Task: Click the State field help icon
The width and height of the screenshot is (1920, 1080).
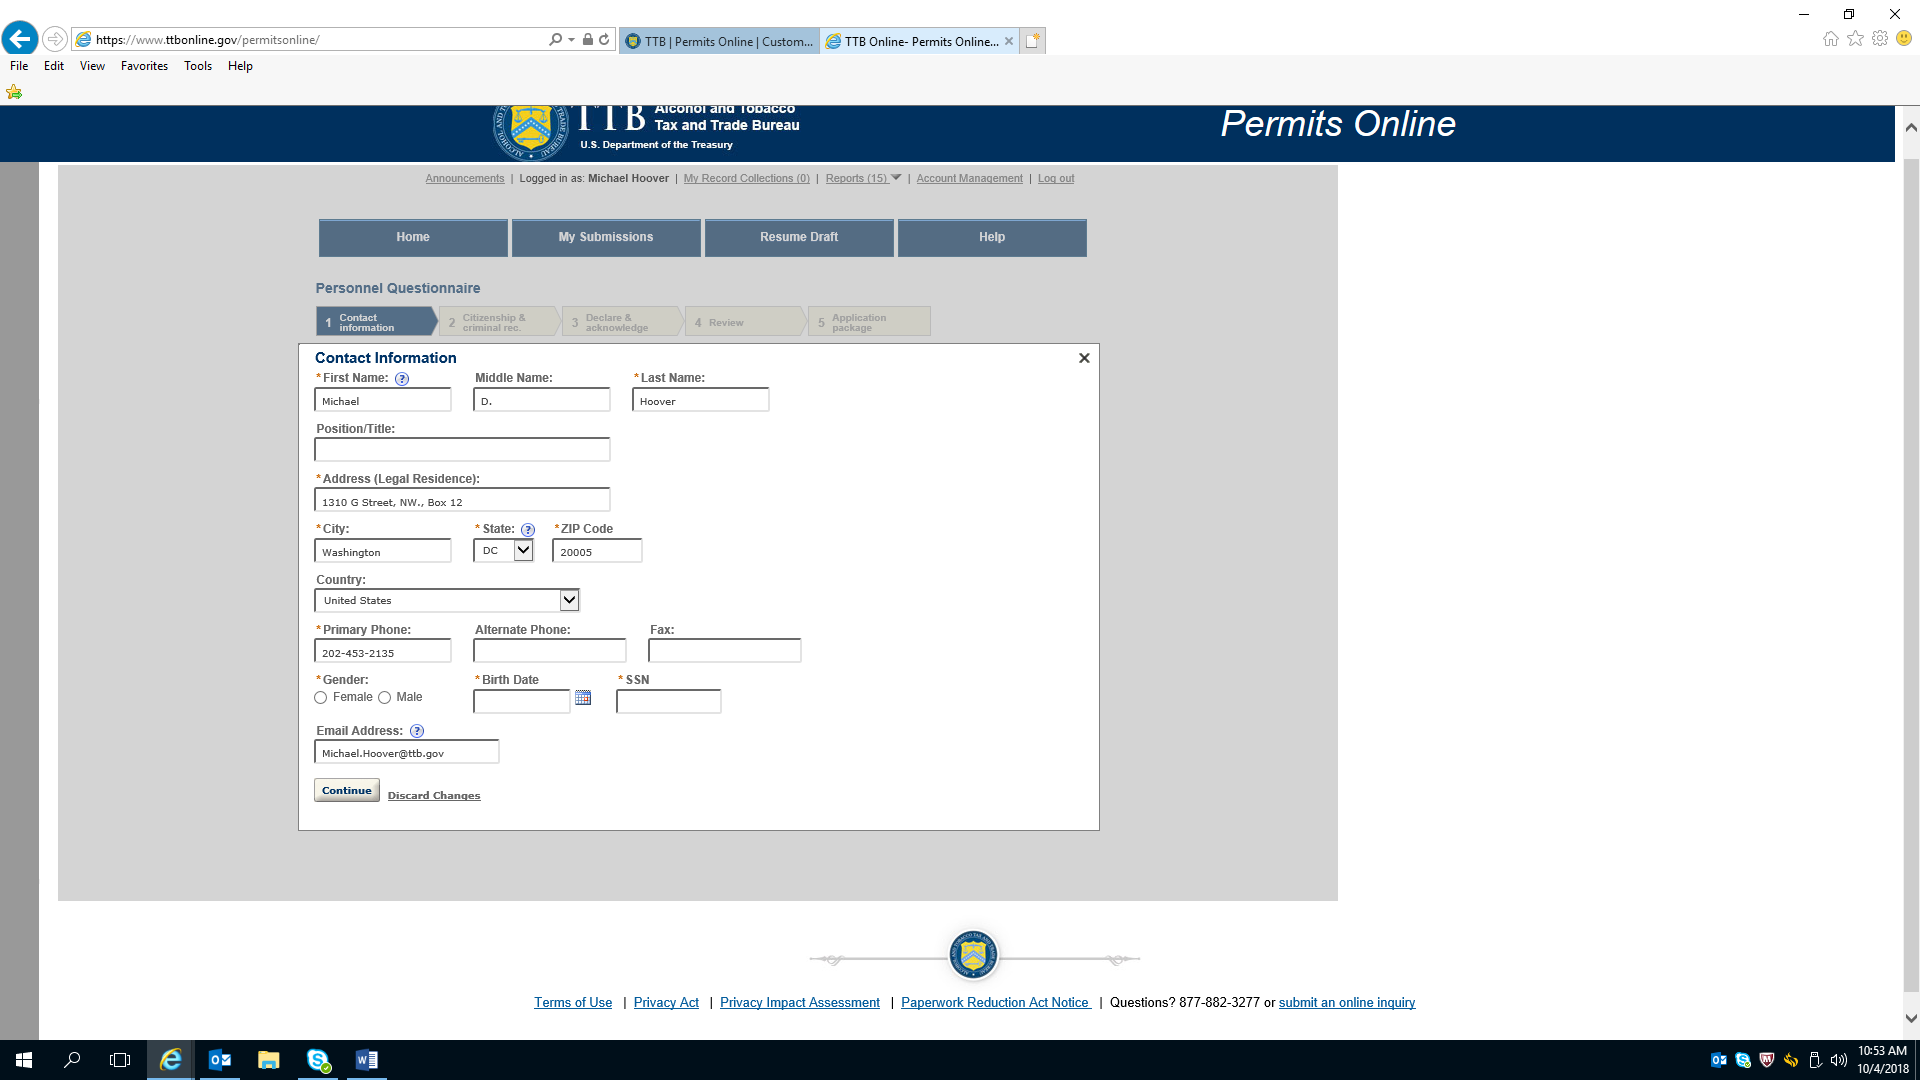Action: coord(528,530)
